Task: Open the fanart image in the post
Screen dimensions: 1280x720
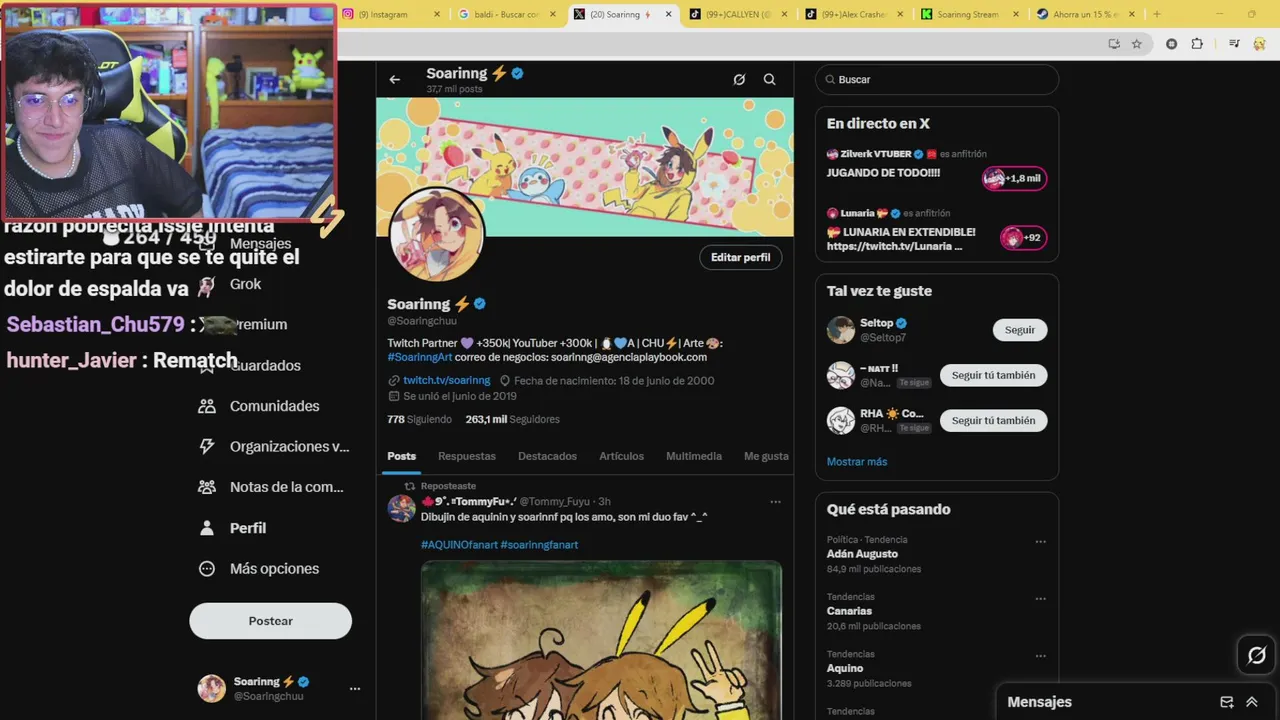Action: pyautogui.click(x=601, y=640)
